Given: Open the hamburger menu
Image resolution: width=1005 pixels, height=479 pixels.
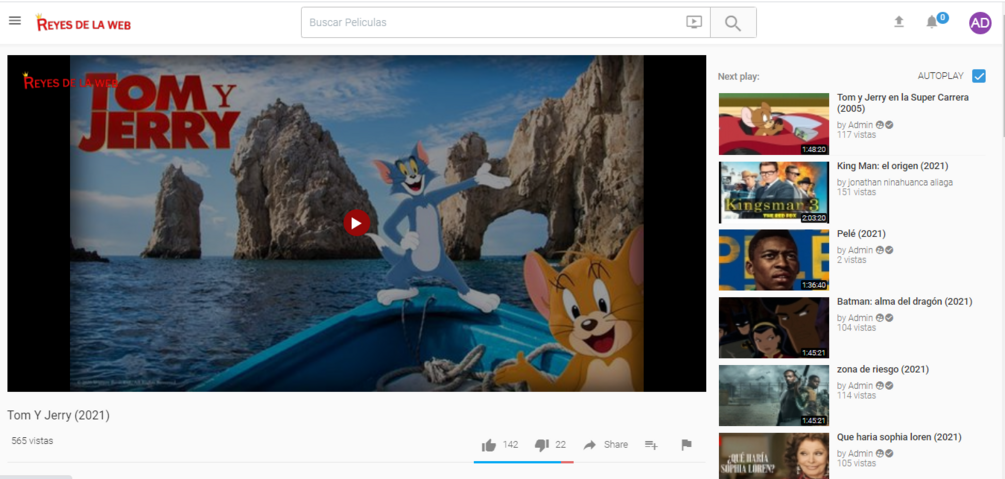Looking at the screenshot, I should coord(15,21).
